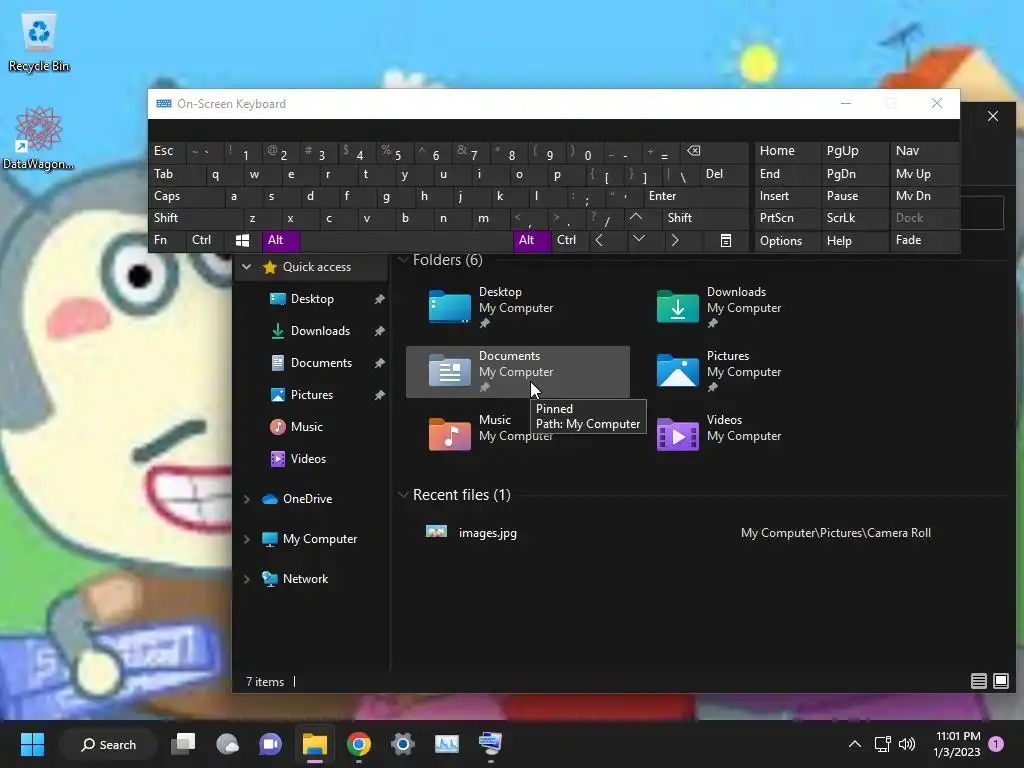Open Settings gear from the taskbar
This screenshot has width=1024, height=768.
[402, 744]
